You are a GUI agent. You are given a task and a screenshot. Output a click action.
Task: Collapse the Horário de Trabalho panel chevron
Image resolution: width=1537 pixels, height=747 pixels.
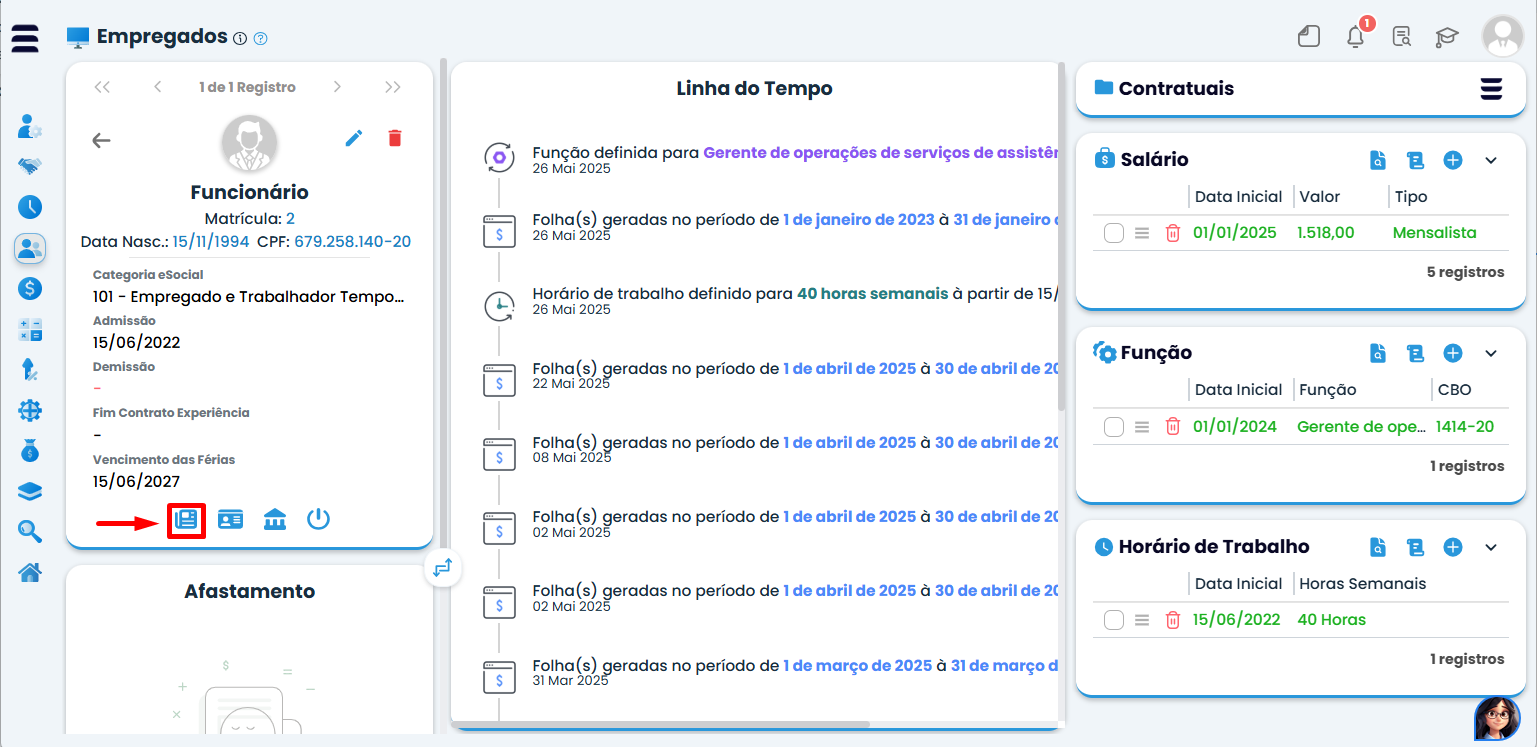1491,547
